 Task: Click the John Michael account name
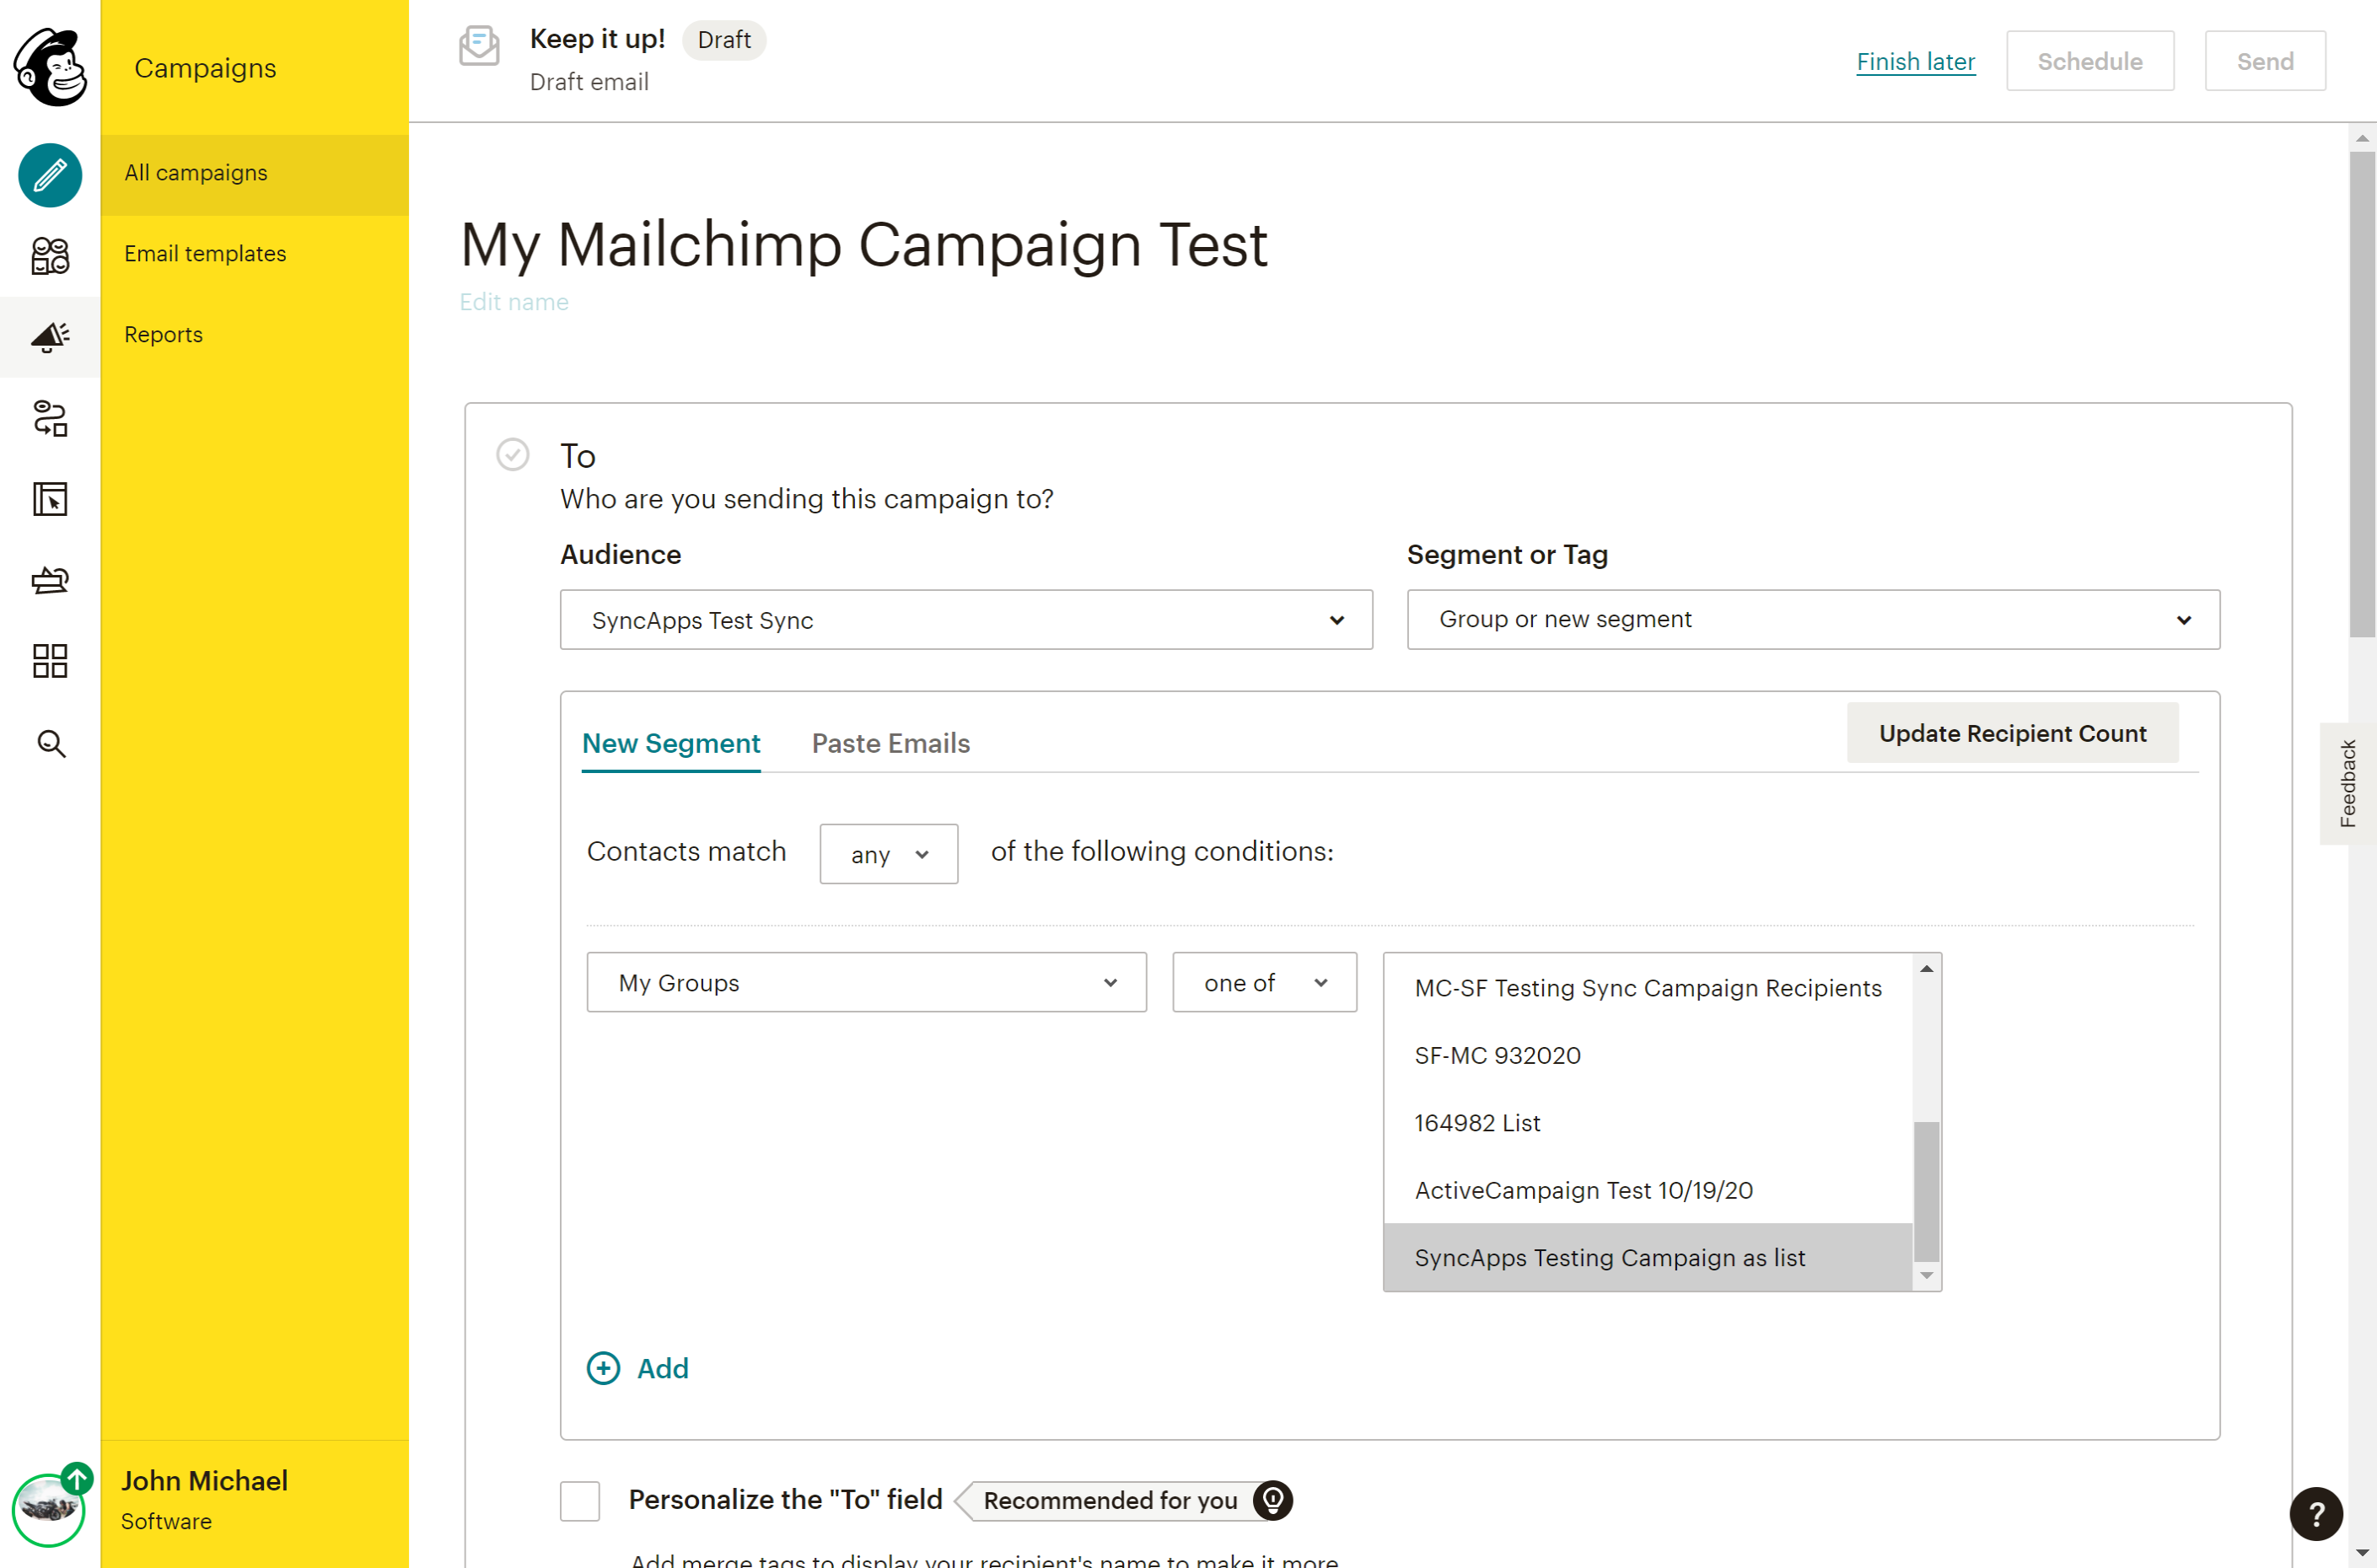204,1480
